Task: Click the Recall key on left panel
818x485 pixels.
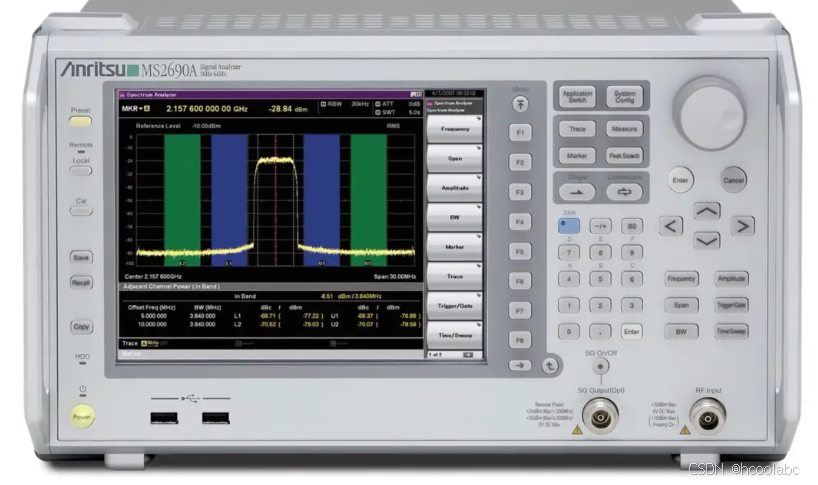Action: 81,283
